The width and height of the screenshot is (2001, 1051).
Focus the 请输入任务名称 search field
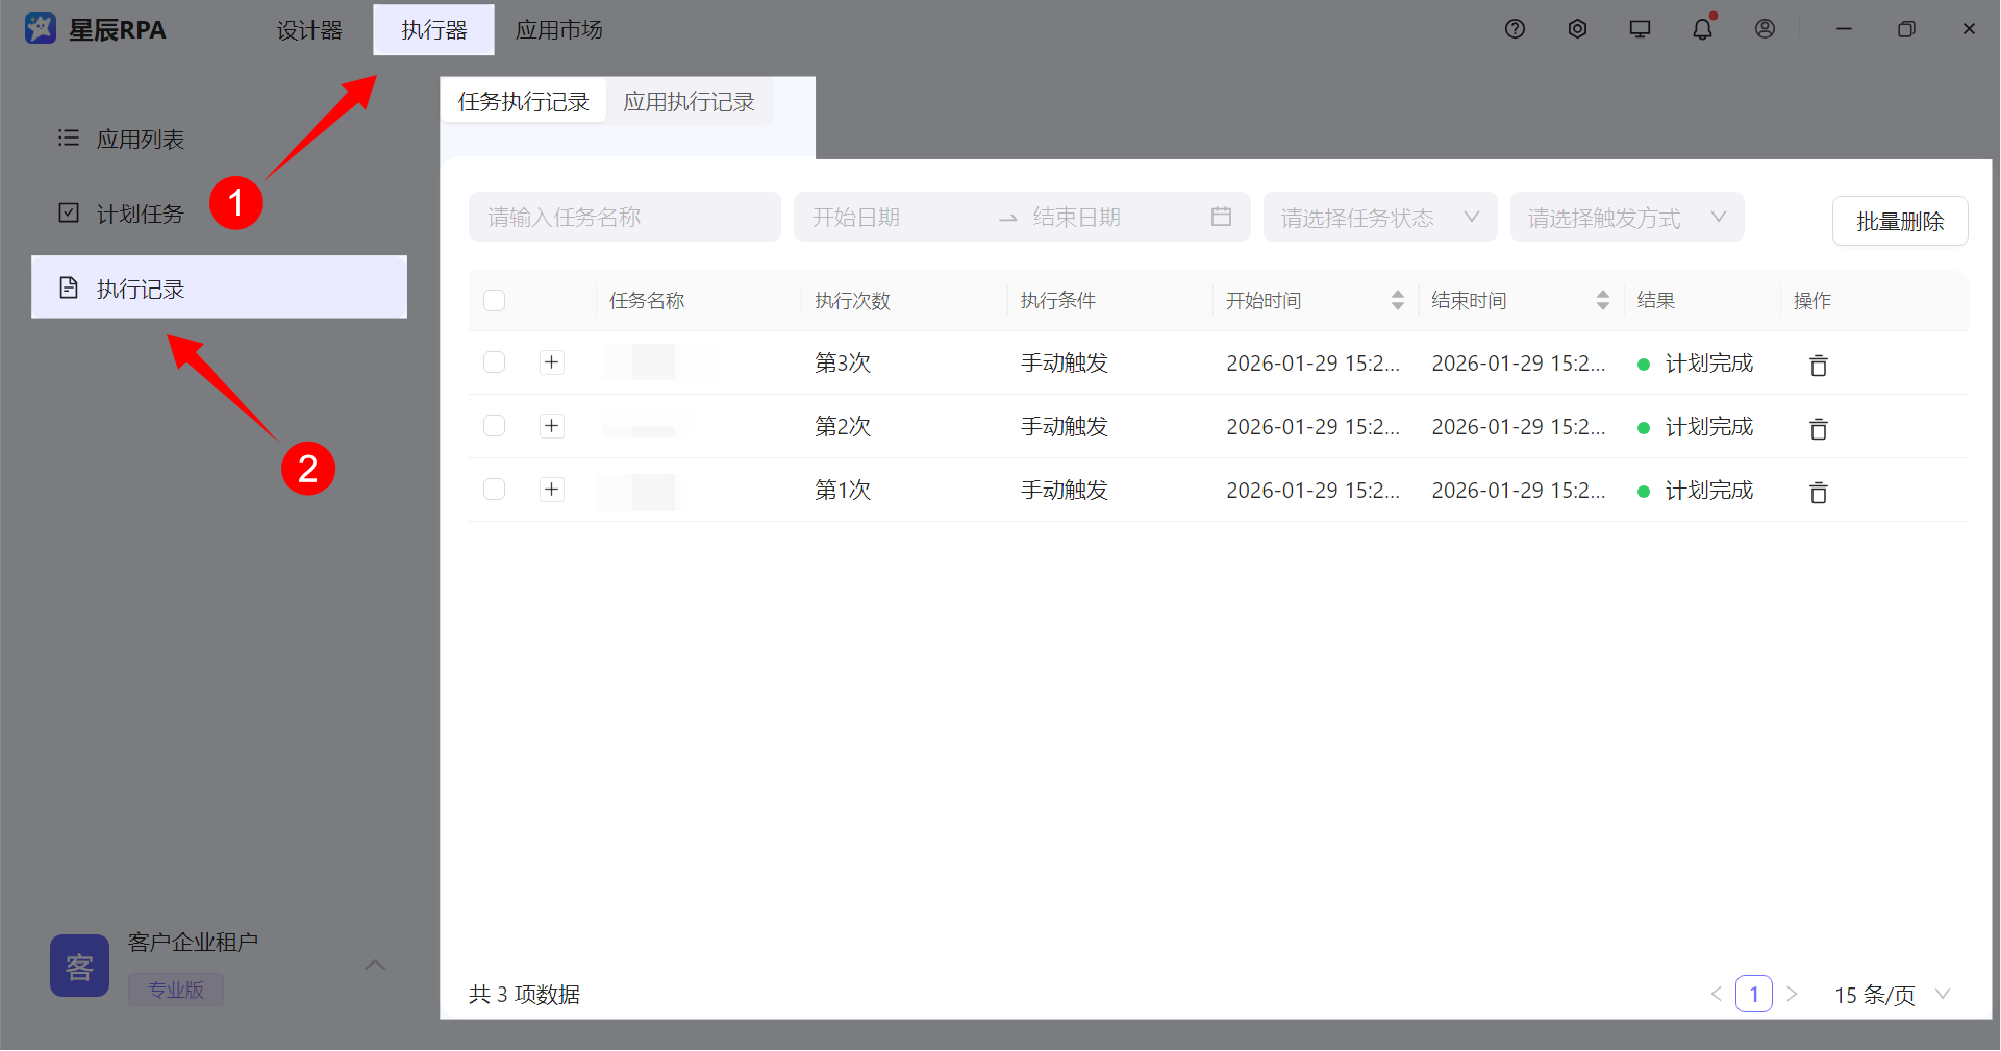[624, 217]
